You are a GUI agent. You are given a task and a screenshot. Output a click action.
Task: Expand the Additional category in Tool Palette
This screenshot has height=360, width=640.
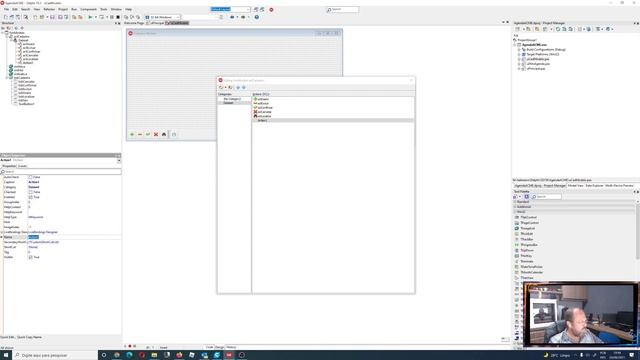tap(515, 207)
